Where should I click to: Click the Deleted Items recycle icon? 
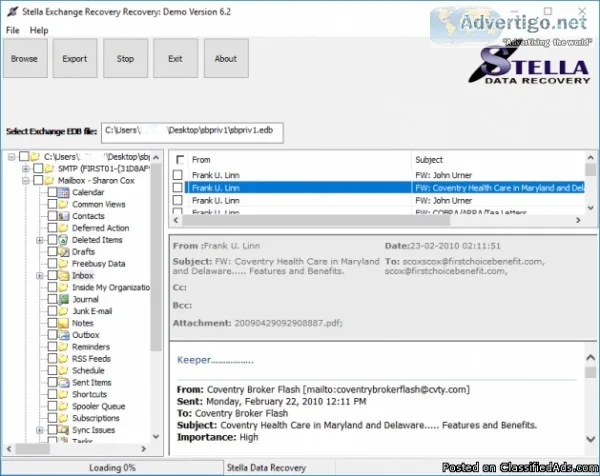[64, 240]
